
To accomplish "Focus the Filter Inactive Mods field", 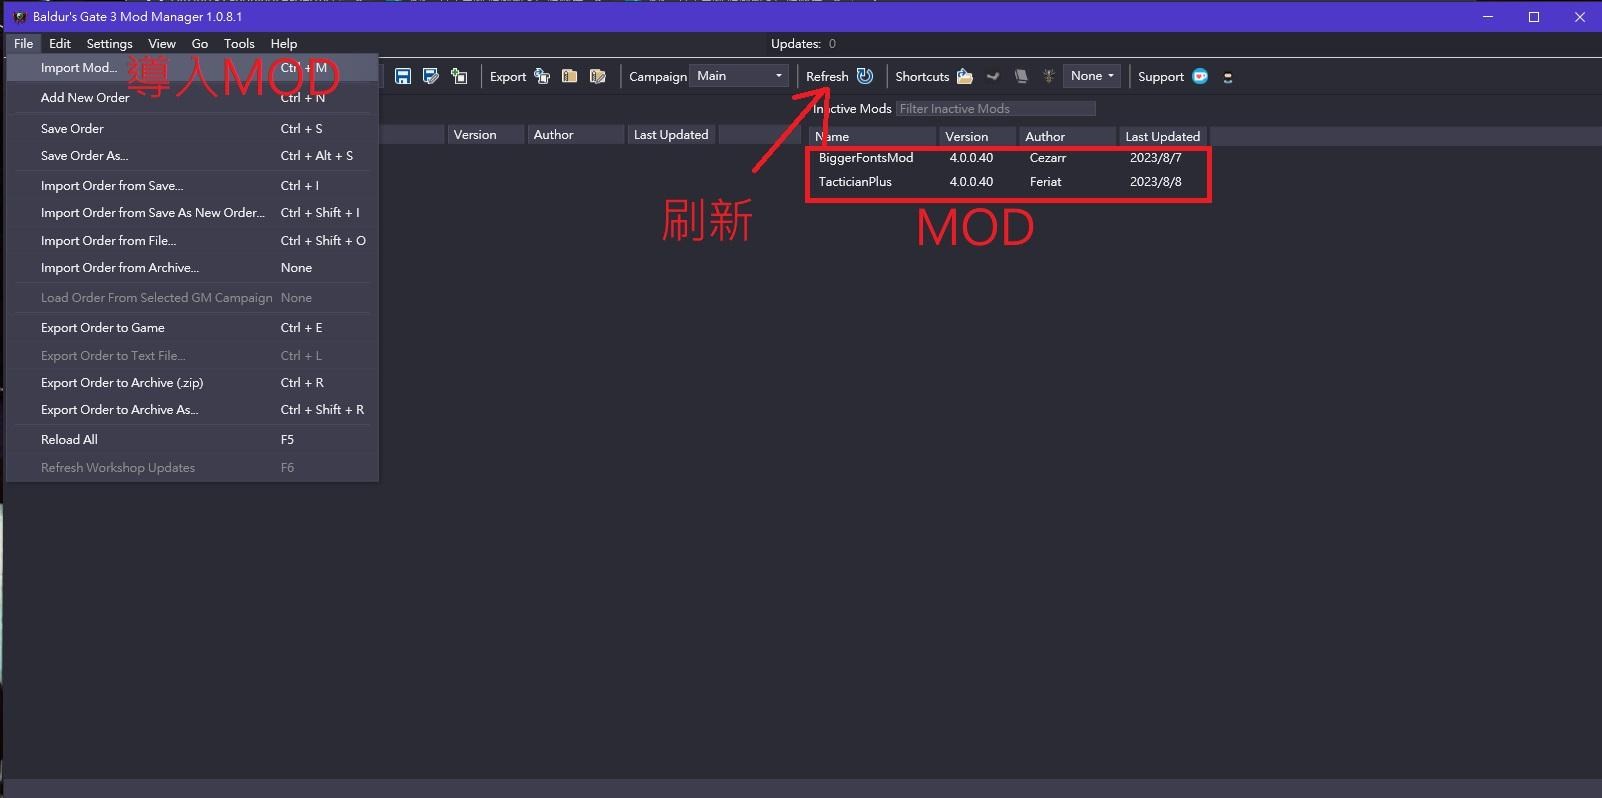I will tap(995, 108).
